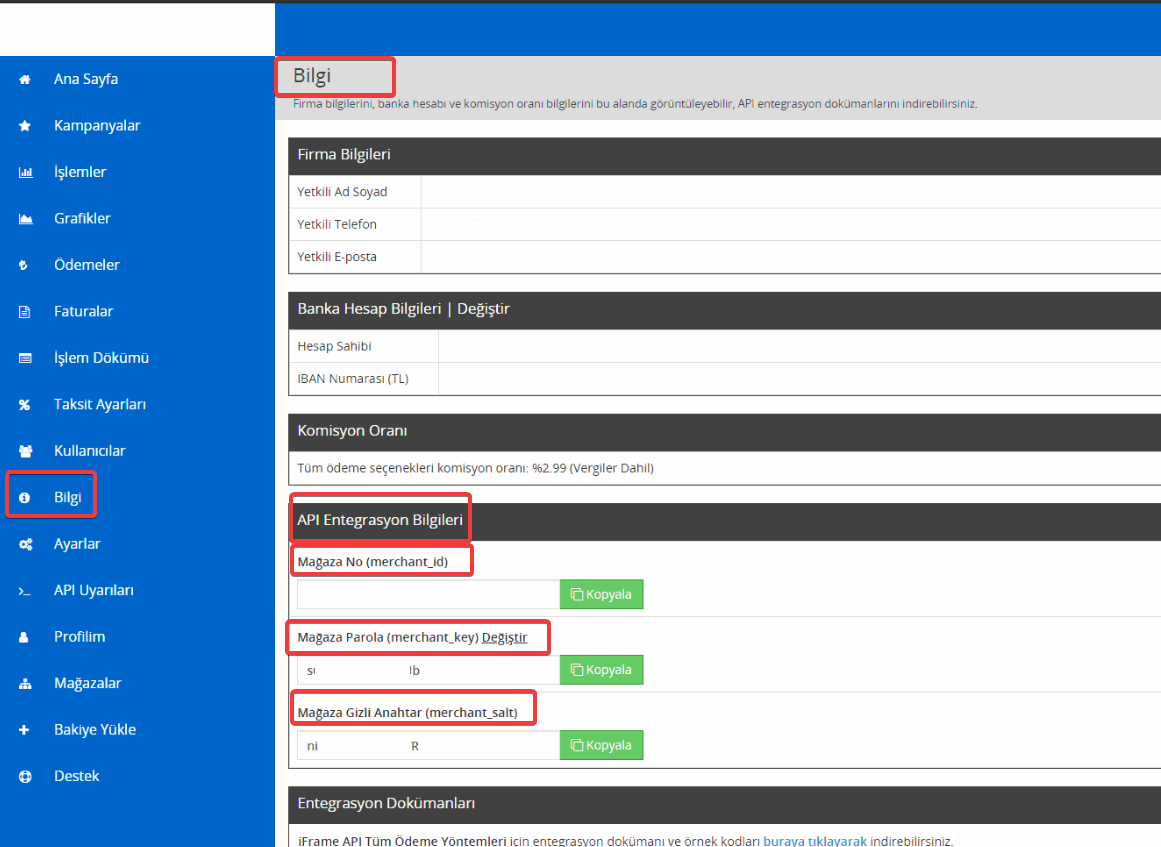
Task: Click the document icon beside Faturalar
Action: 24,312
